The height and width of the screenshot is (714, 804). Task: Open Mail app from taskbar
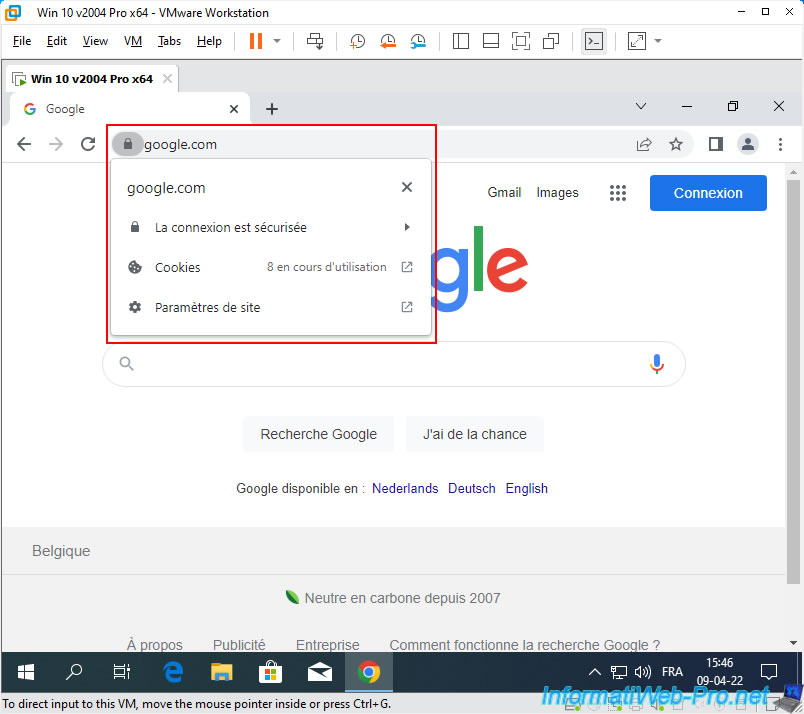[319, 672]
